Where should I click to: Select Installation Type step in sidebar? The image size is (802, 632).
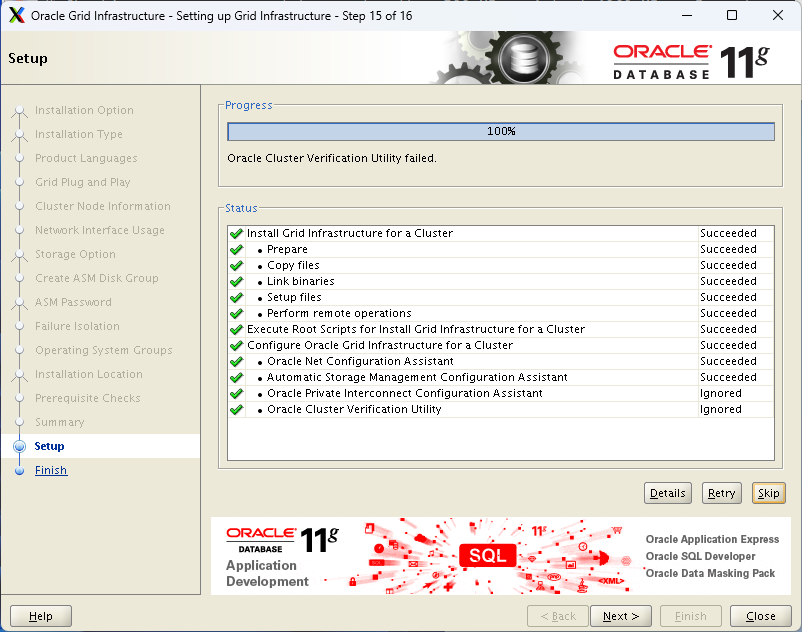(79, 134)
